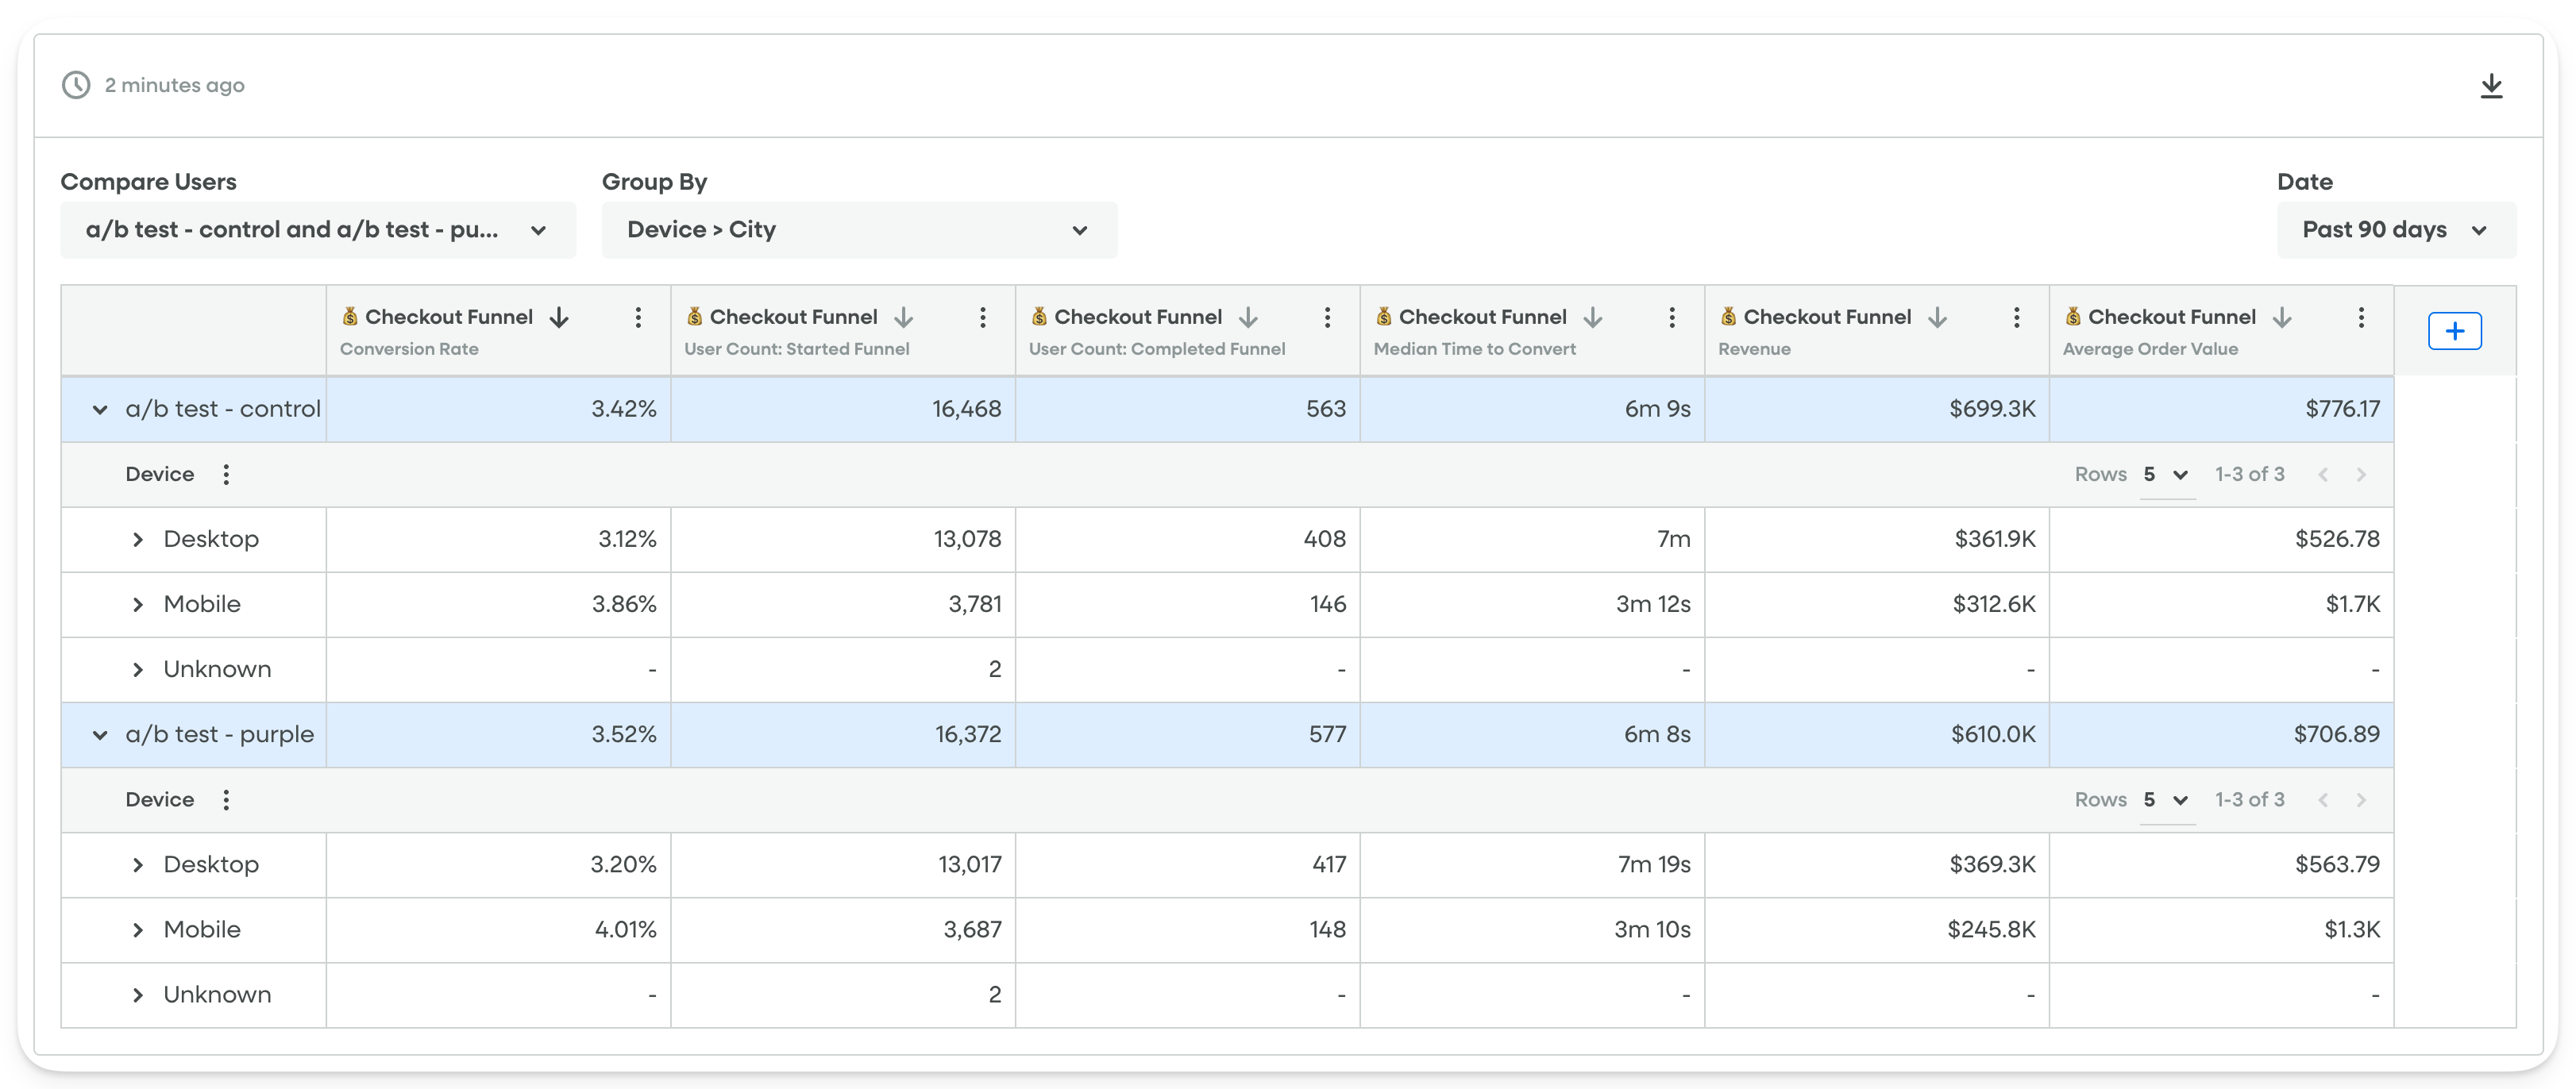The image size is (2576, 1089).
Task: Open the User Count: Started Funnel column menu
Action: point(983,316)
